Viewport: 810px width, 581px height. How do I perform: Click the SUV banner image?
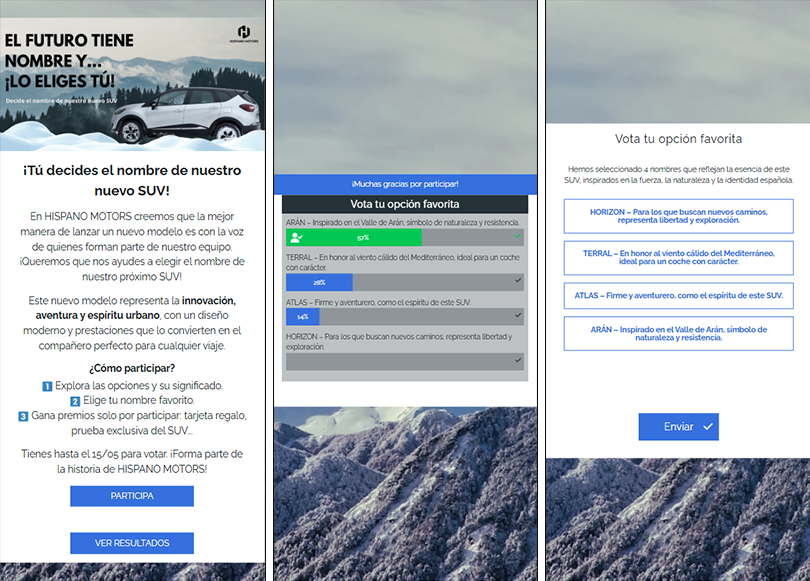click(132, 85)
